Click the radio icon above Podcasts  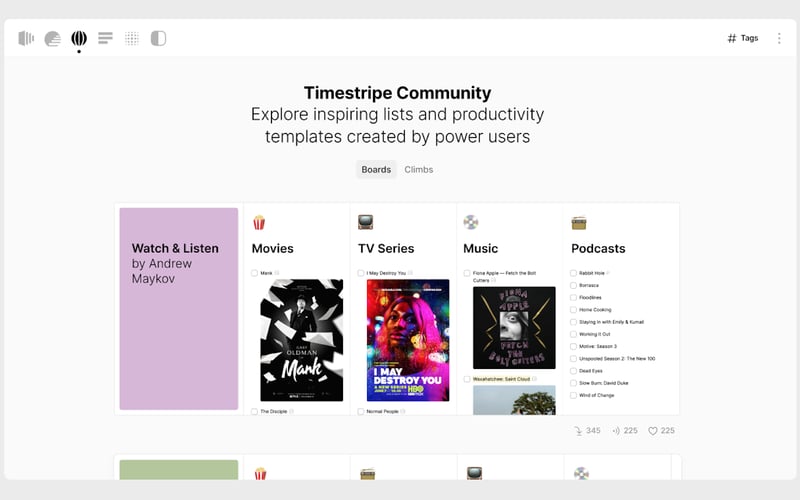click(x=579, y=223)
